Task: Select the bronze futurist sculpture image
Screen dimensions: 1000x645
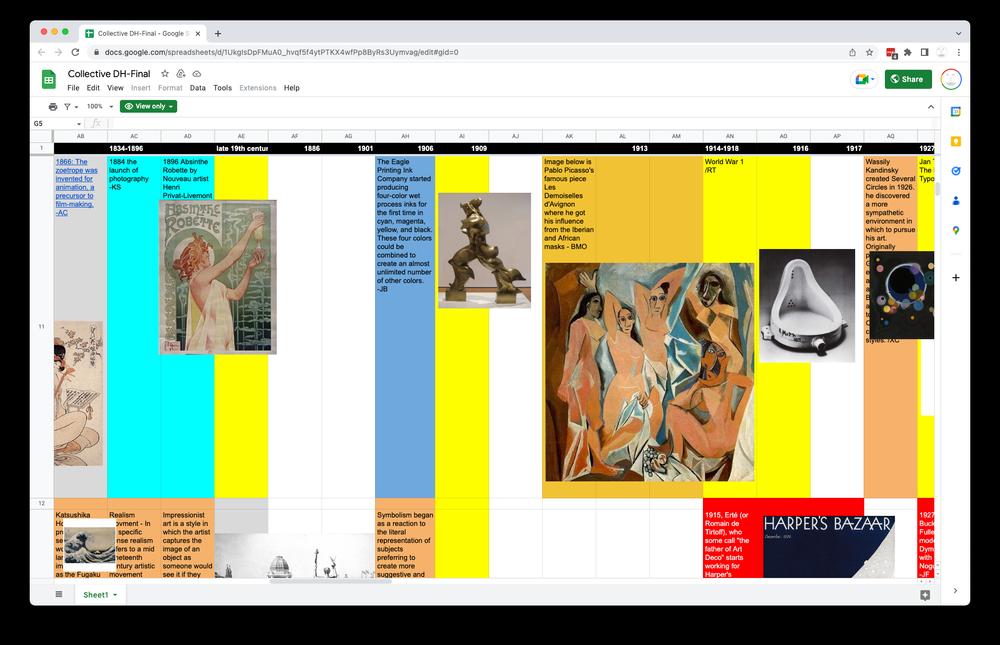Action: pyautogui.click(x=485, y=251)
